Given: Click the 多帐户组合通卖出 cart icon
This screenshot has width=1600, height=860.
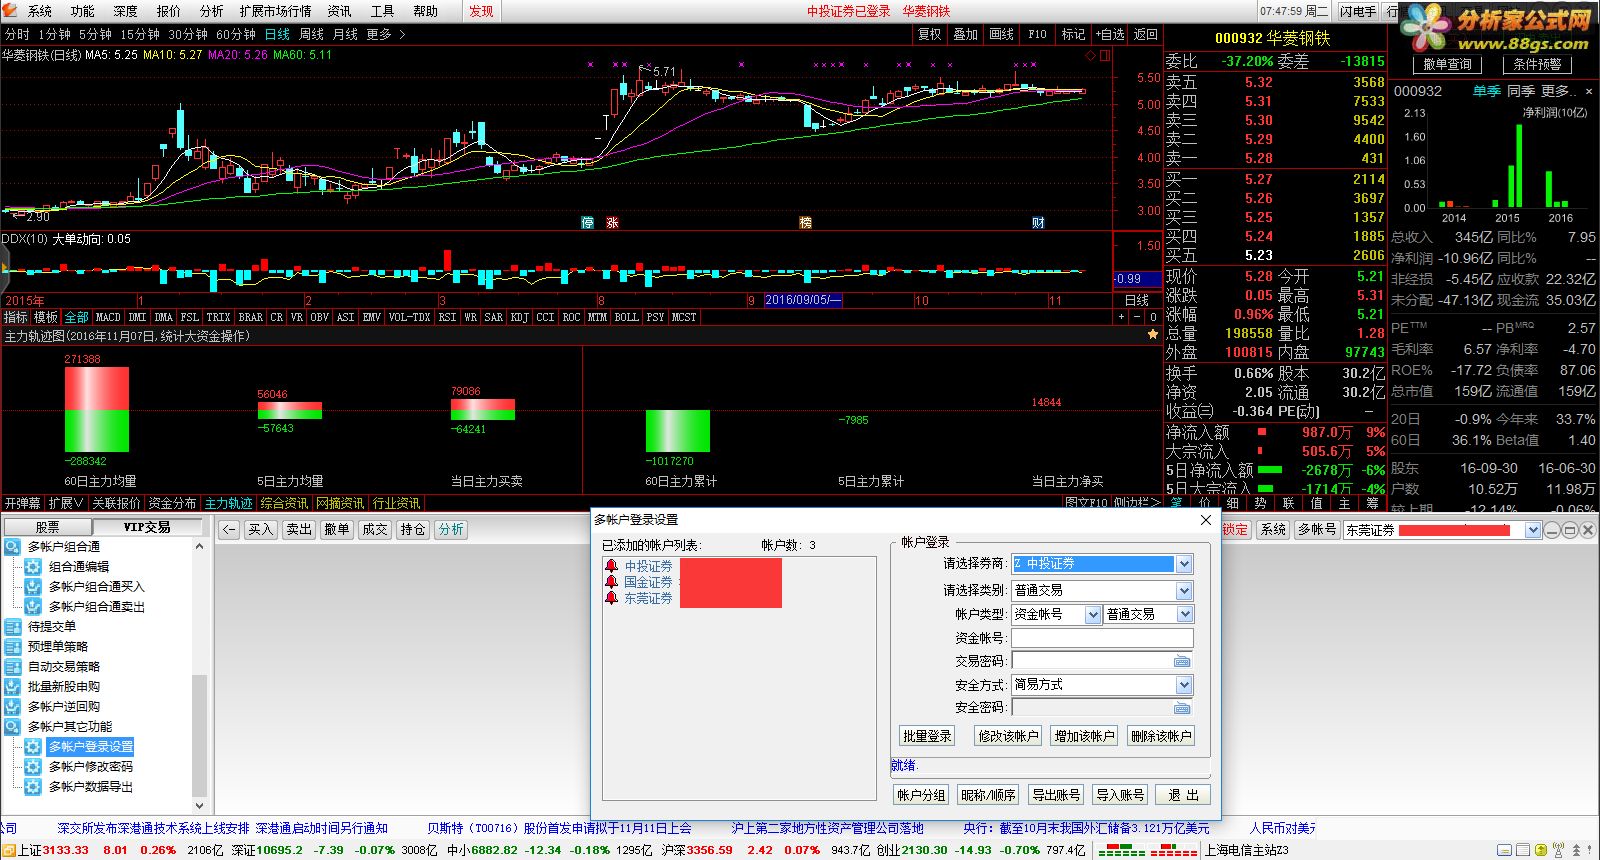Looking at the screenshot, I should click(33, 607).
